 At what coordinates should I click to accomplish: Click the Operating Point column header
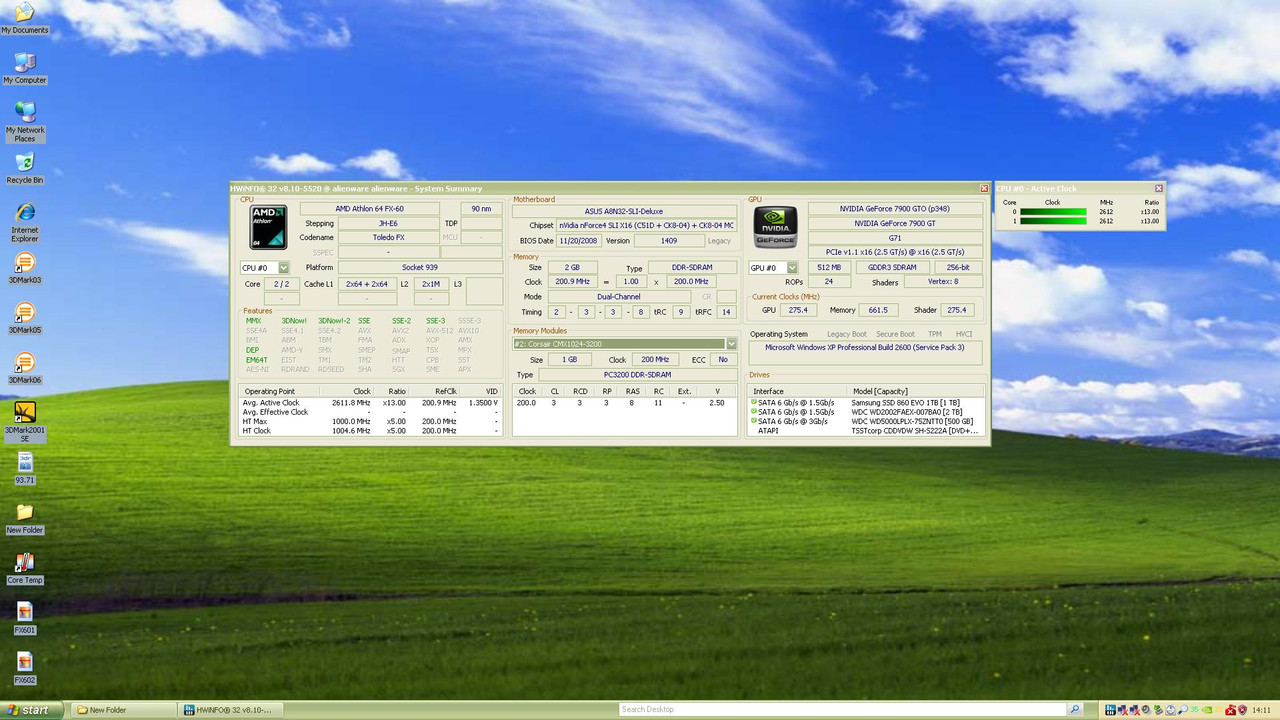point(270,391)
